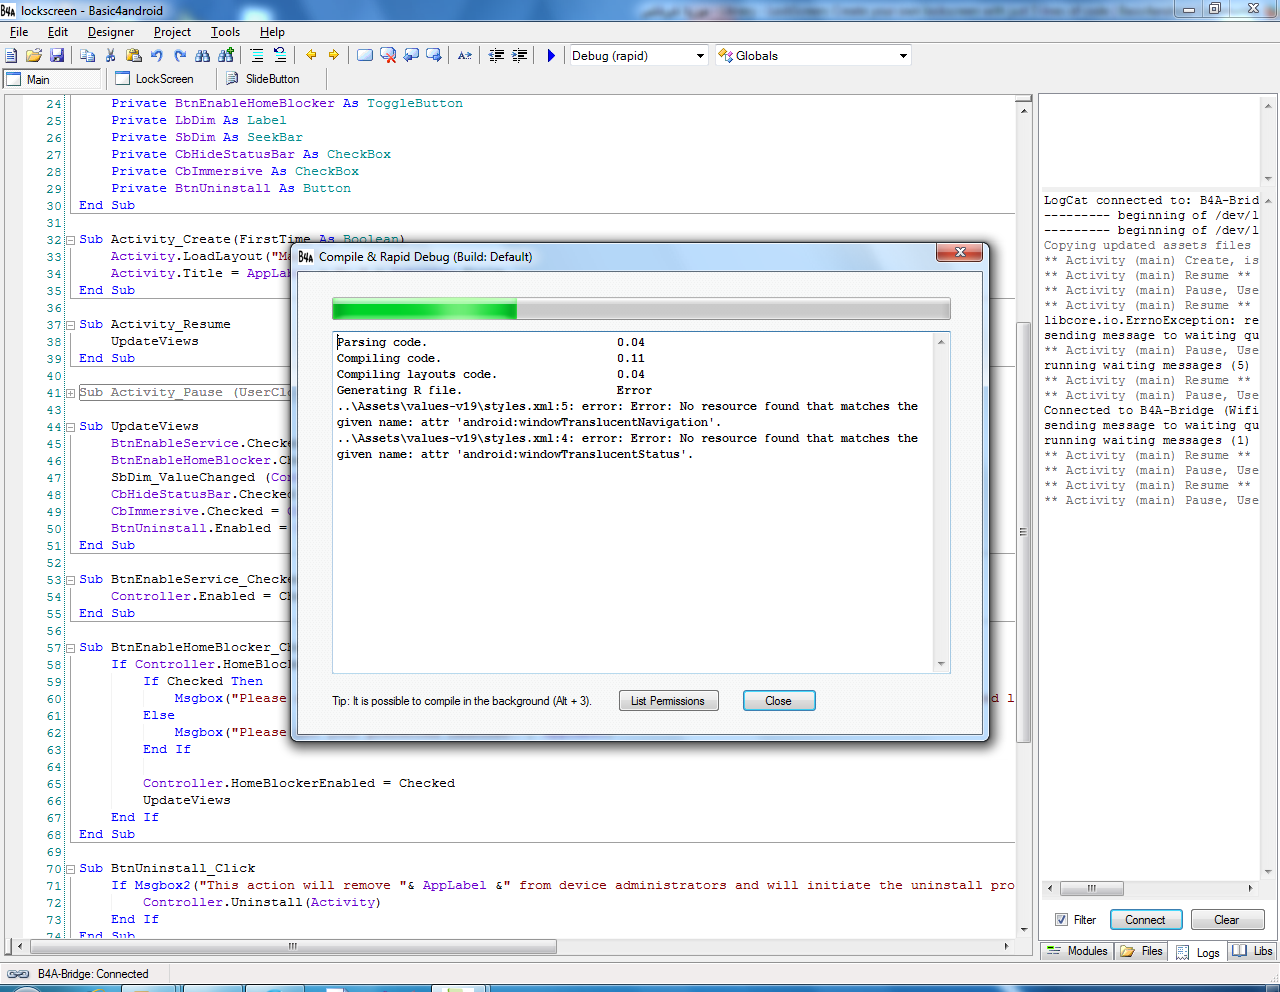Click the List Permissions button

click(x=667, y=701)
